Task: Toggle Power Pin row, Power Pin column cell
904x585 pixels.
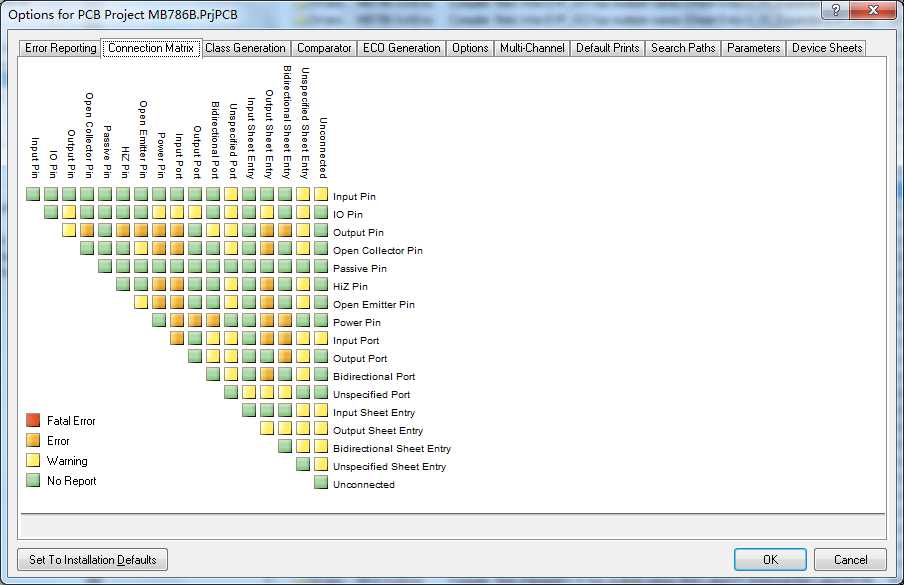Action: tap(159, 320)
